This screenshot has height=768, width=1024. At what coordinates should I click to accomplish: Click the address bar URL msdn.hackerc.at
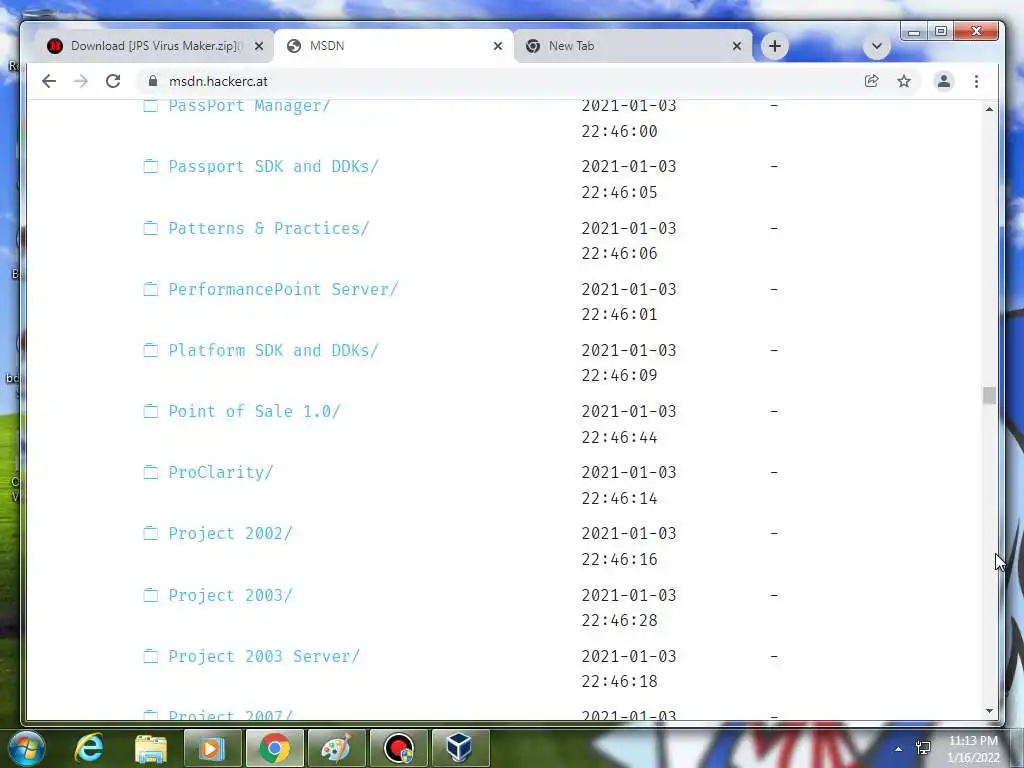click(x=218, y=82)
